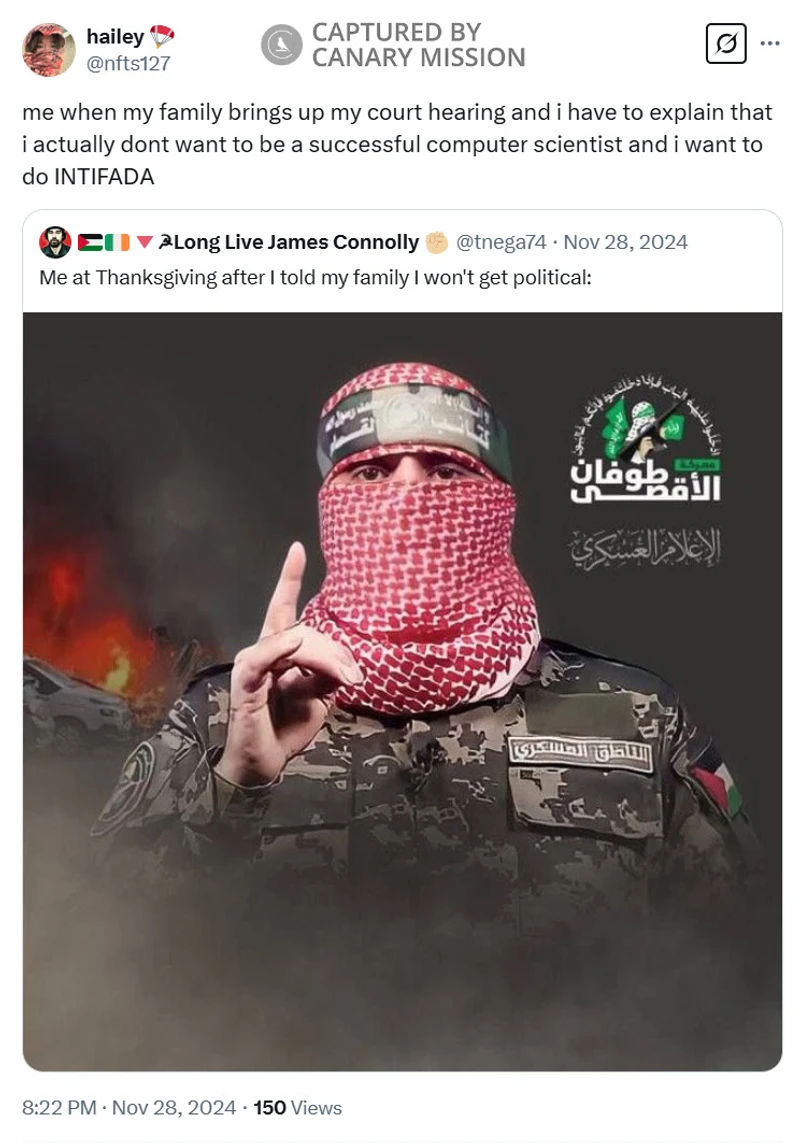Click the parachute emoji next to hailey
The height and width of the screenshot is (1143, 800).
tap(162, 36)
